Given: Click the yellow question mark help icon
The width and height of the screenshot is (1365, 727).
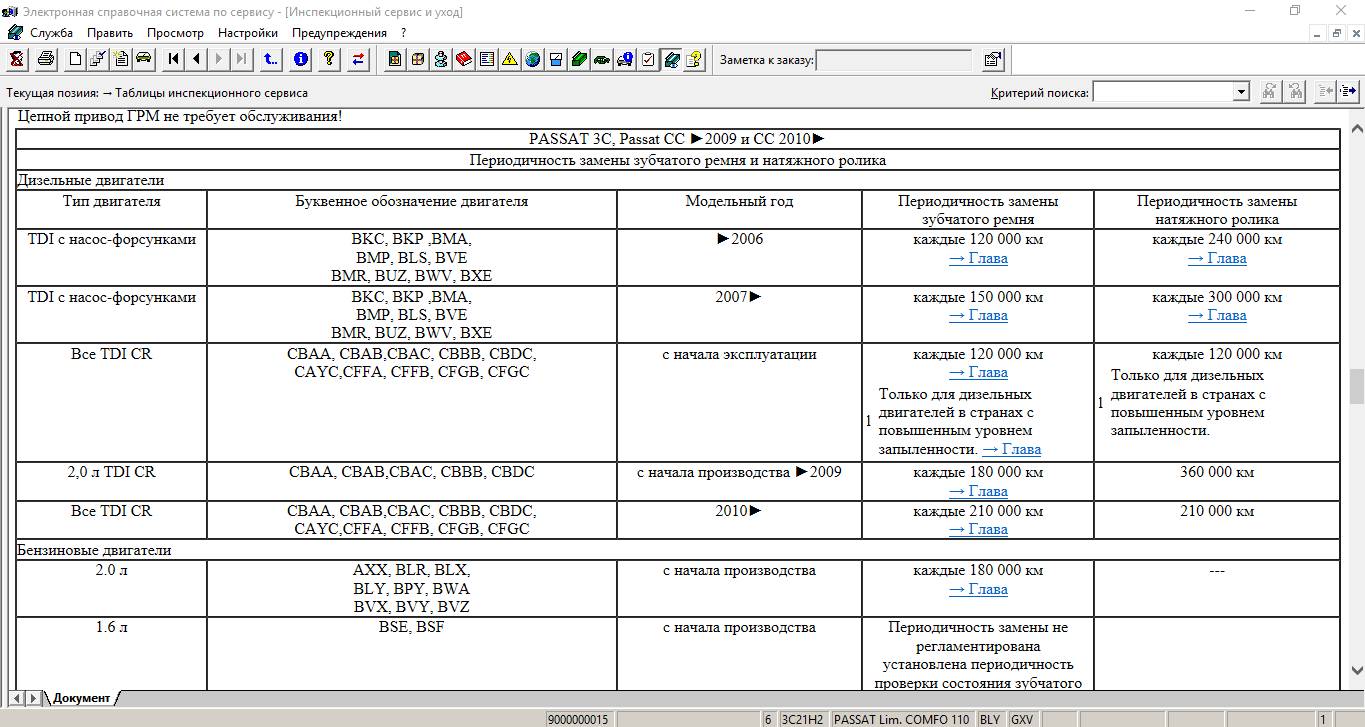Looking at the screenshot, I should tap(328, 59).
